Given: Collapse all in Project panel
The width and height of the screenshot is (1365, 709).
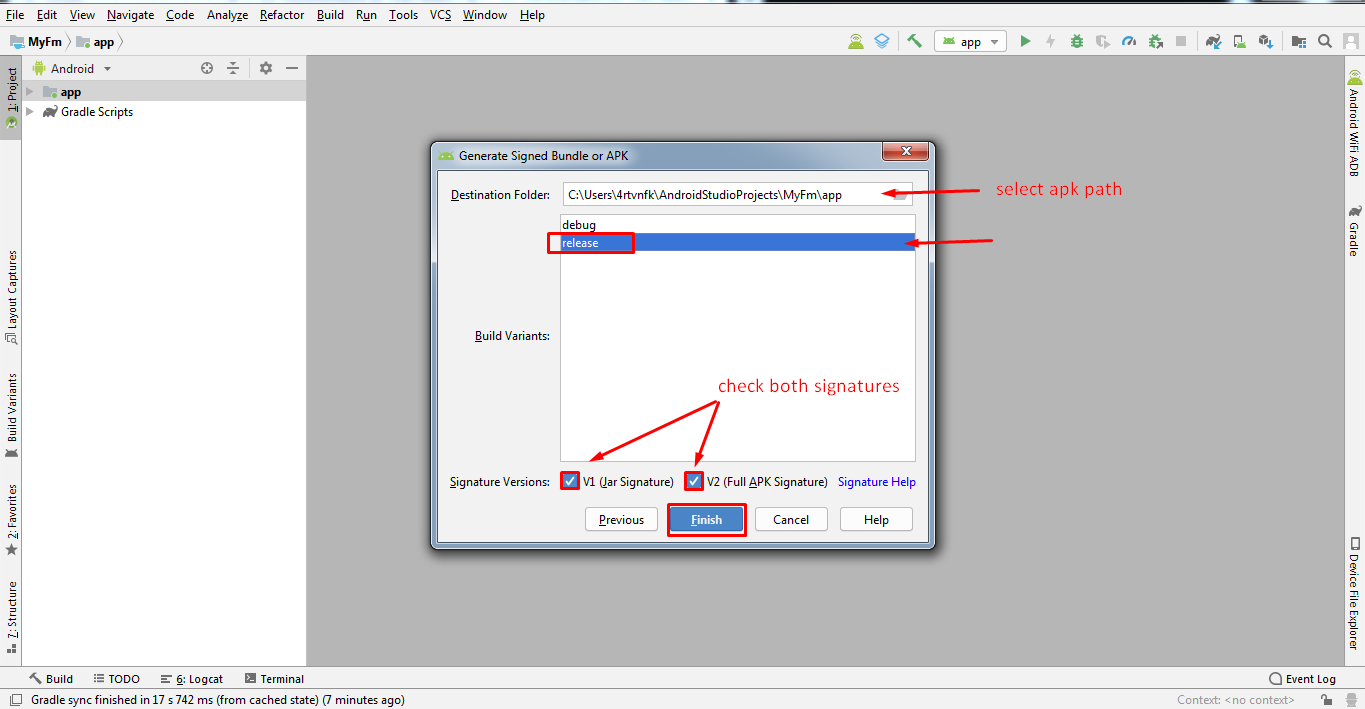Looking at the screenshot, I should point(233,68).
